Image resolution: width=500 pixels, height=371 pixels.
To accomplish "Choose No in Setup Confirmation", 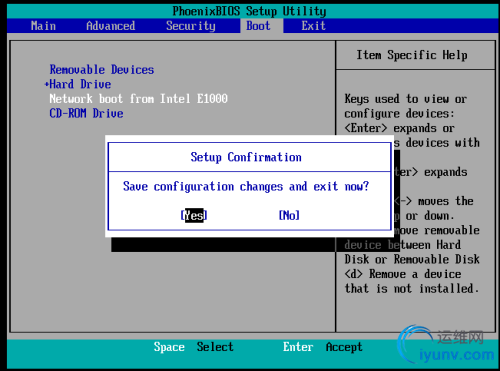I will point(289,215).
